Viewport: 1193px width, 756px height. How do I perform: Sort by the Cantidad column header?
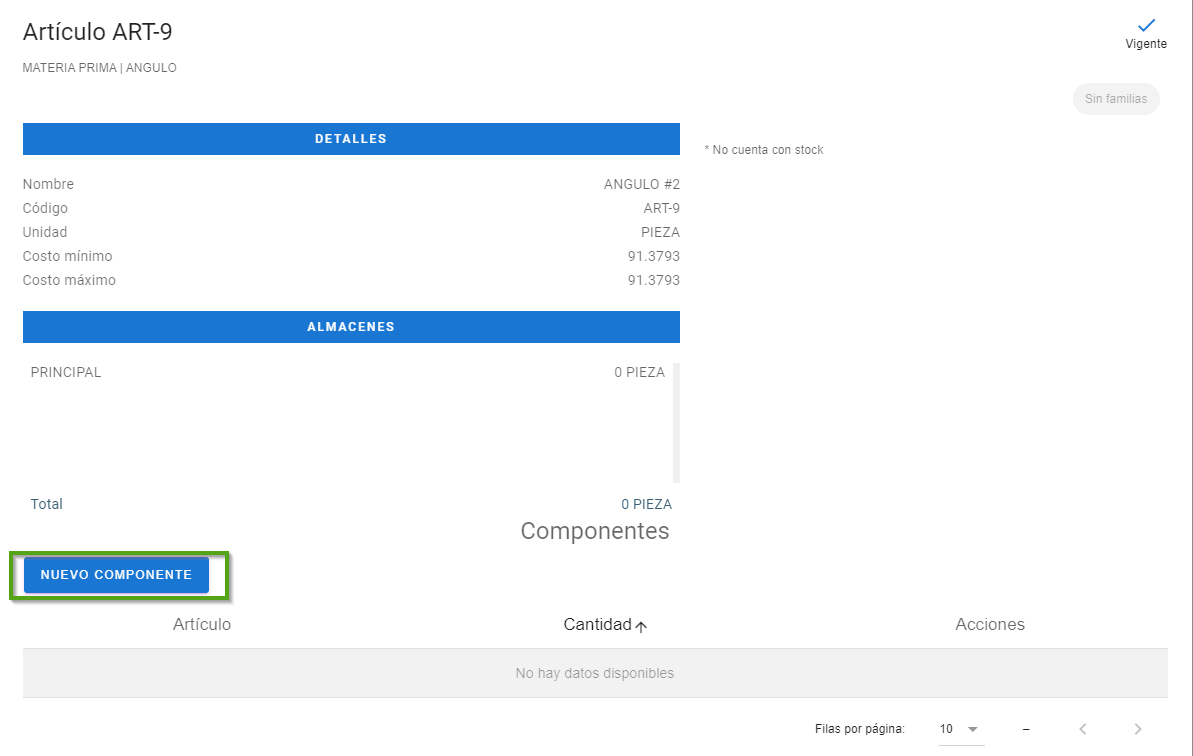click(597, 624)
